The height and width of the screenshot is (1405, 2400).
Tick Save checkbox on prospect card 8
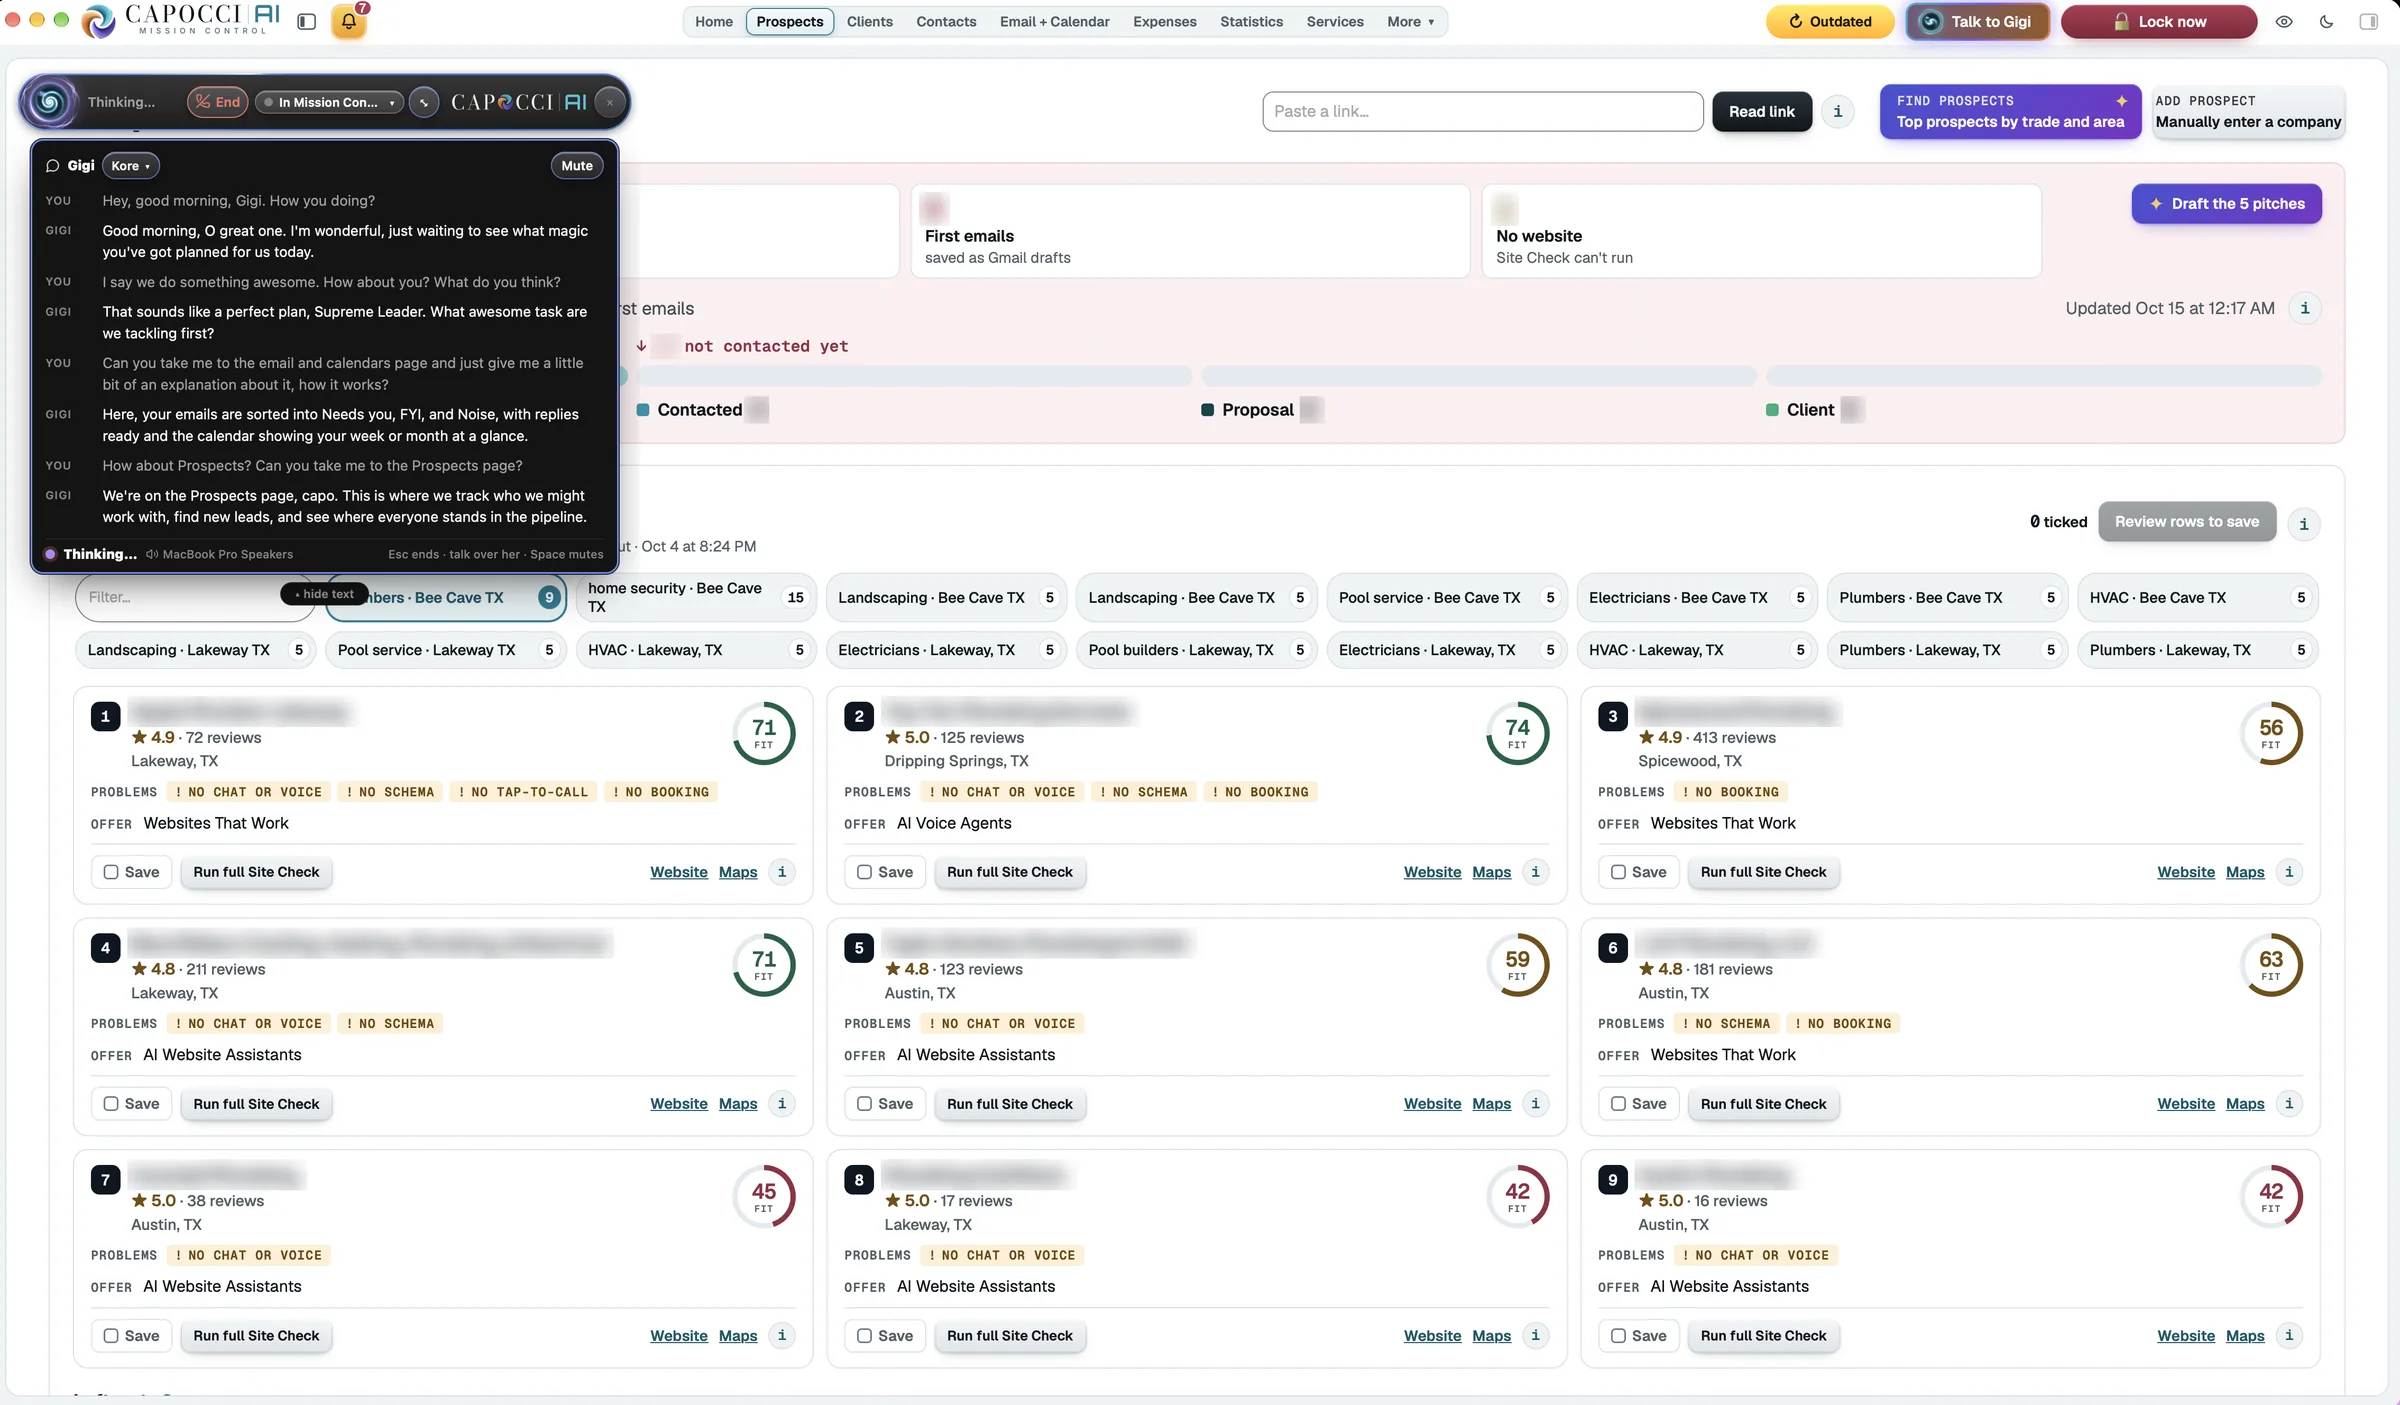[865, 1336]
